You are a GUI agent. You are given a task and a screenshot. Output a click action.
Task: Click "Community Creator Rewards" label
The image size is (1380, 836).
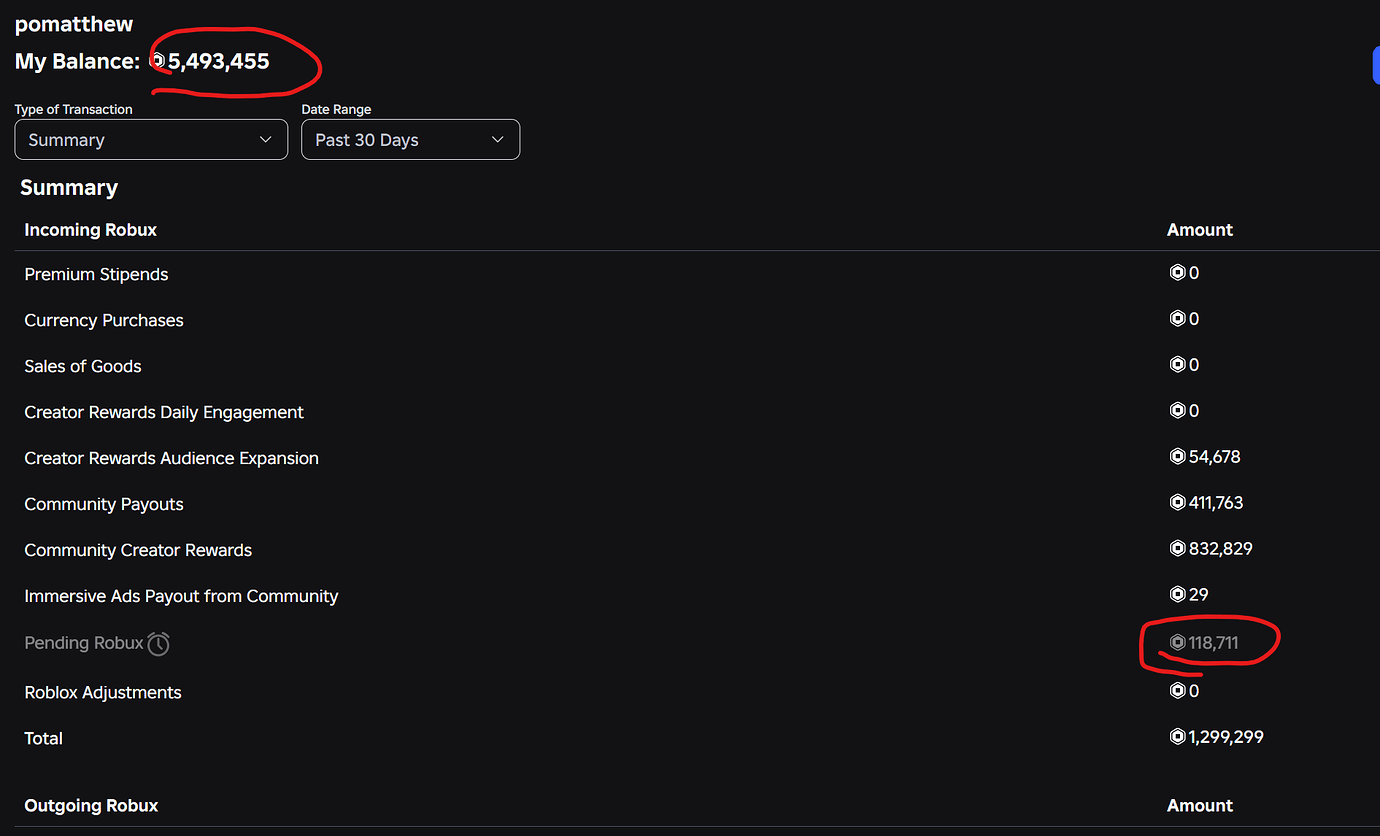point(138,550)
